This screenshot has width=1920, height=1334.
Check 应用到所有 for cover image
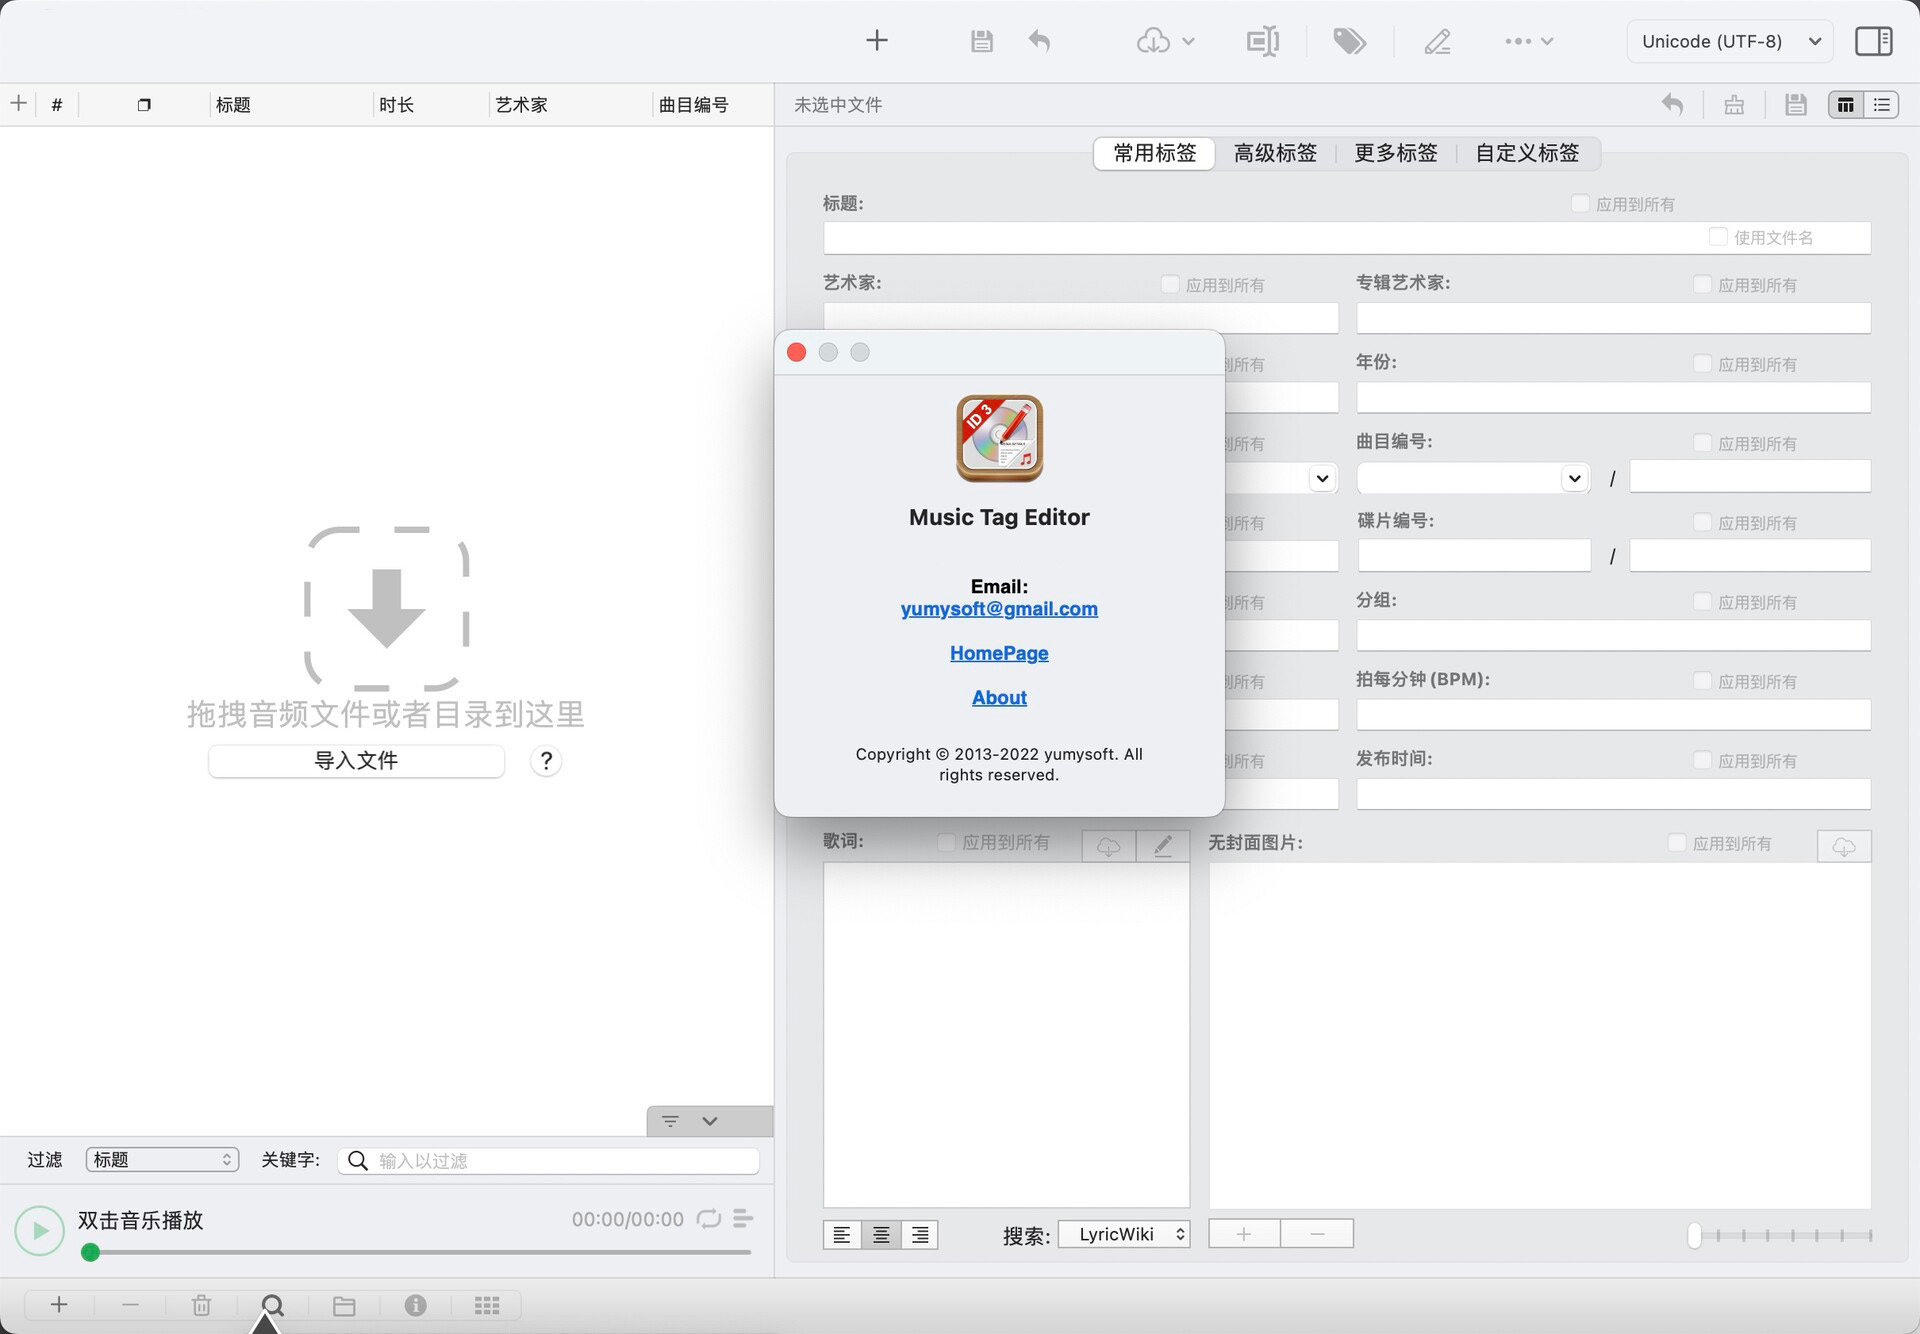click(1677, 843)
